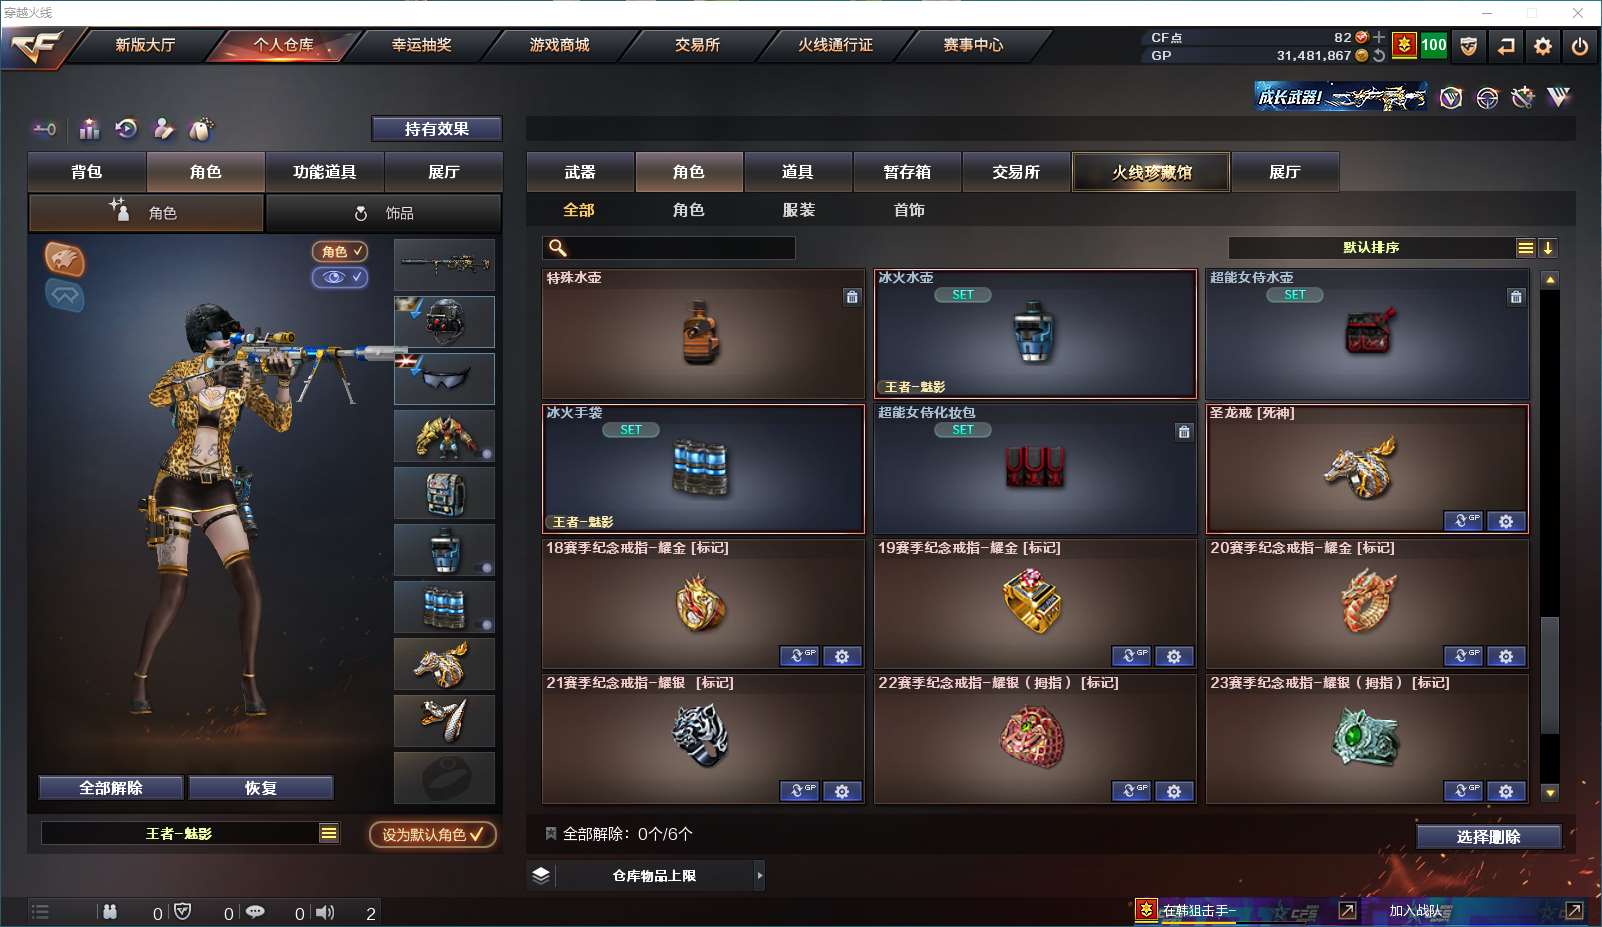Toggle the 角色 checkbox pill on character preview
The image size is (1602, 927).
click(340, 251)
